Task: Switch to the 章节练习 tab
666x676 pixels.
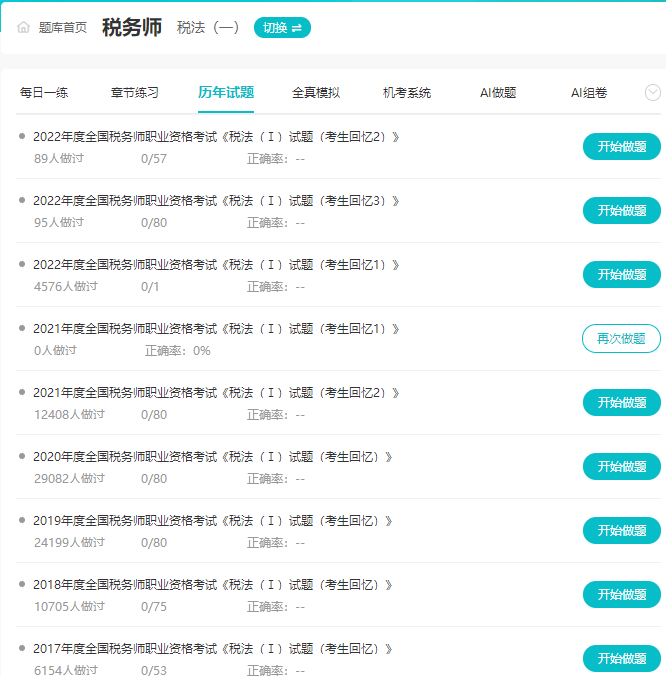Action: pyautogui.click(x=134, y=93)
